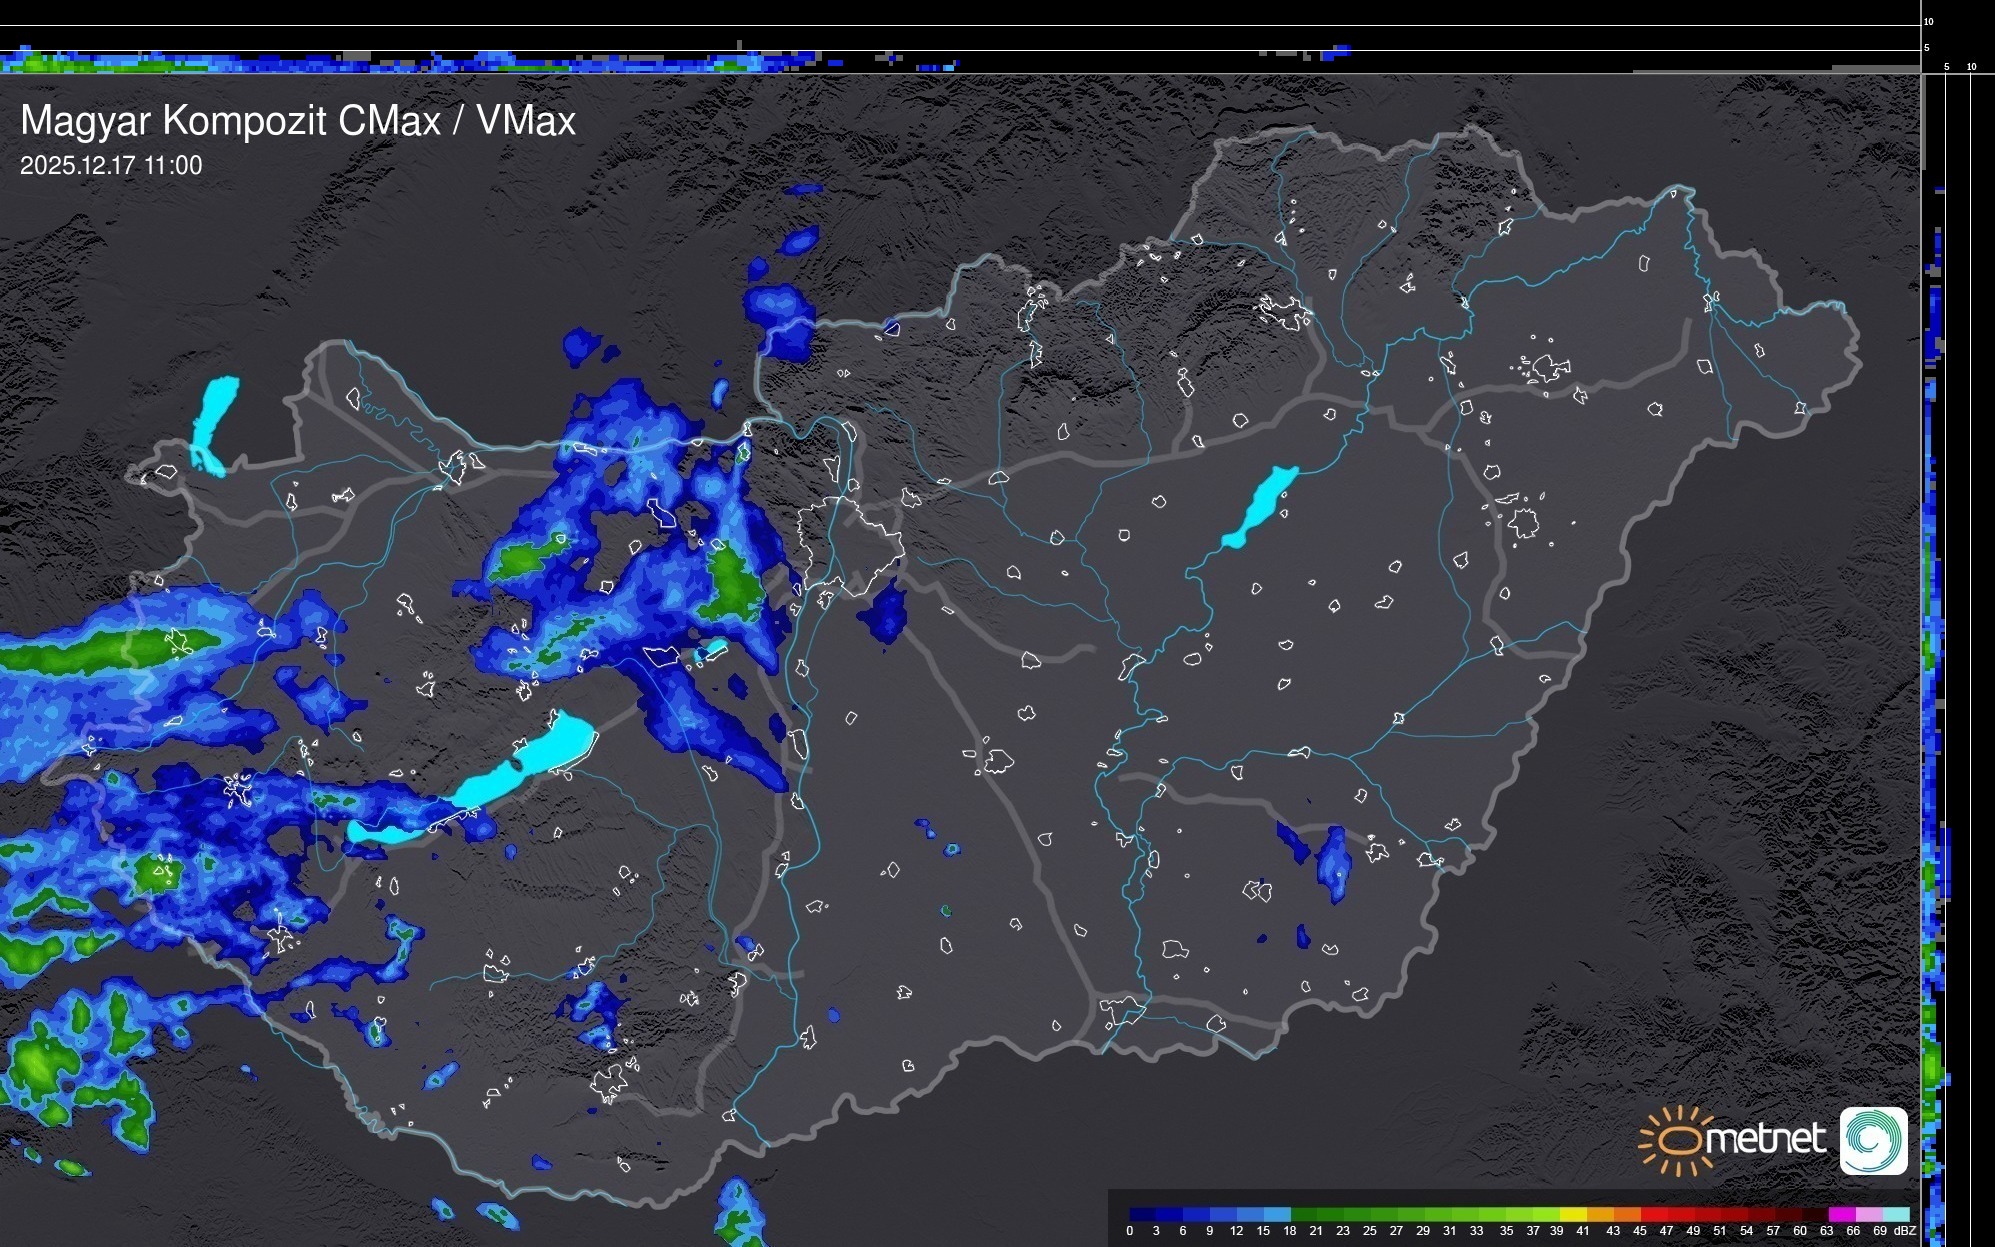The height and width of the screenshot is (1247, 1995).
Task: Pick the bright red 45 dBZ swatch
Action: click(x=1653, y=1214)
